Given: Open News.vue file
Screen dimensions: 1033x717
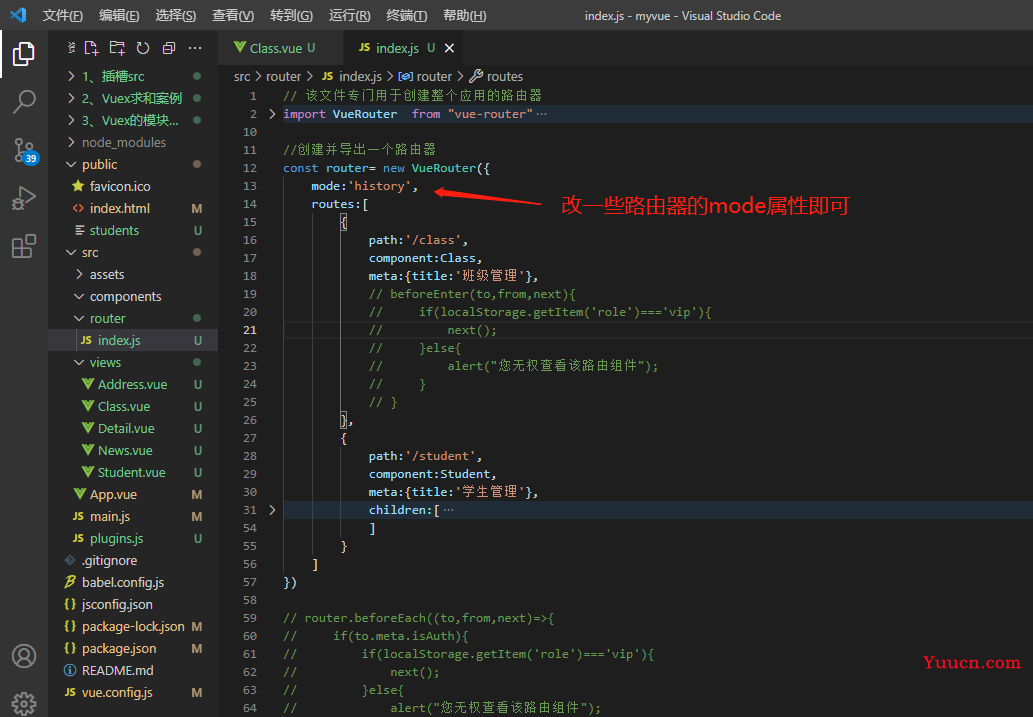Looking at the screenshot, I should (133, 451).
